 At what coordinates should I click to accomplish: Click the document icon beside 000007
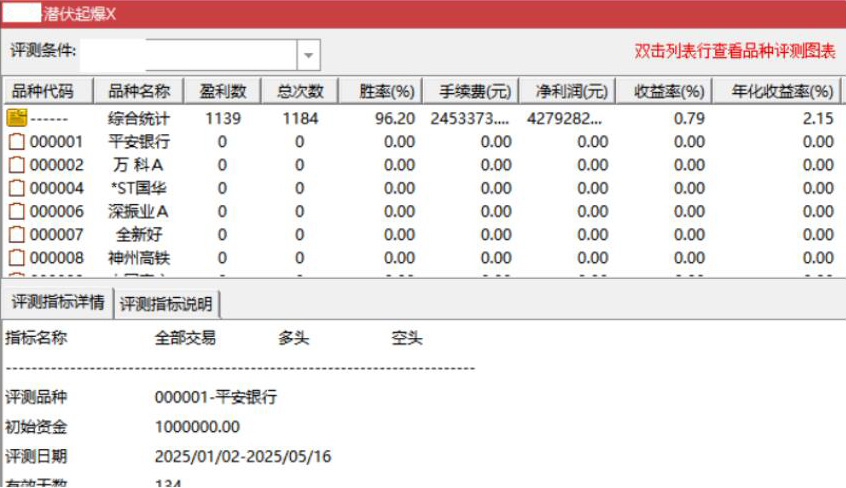(17, 234)
